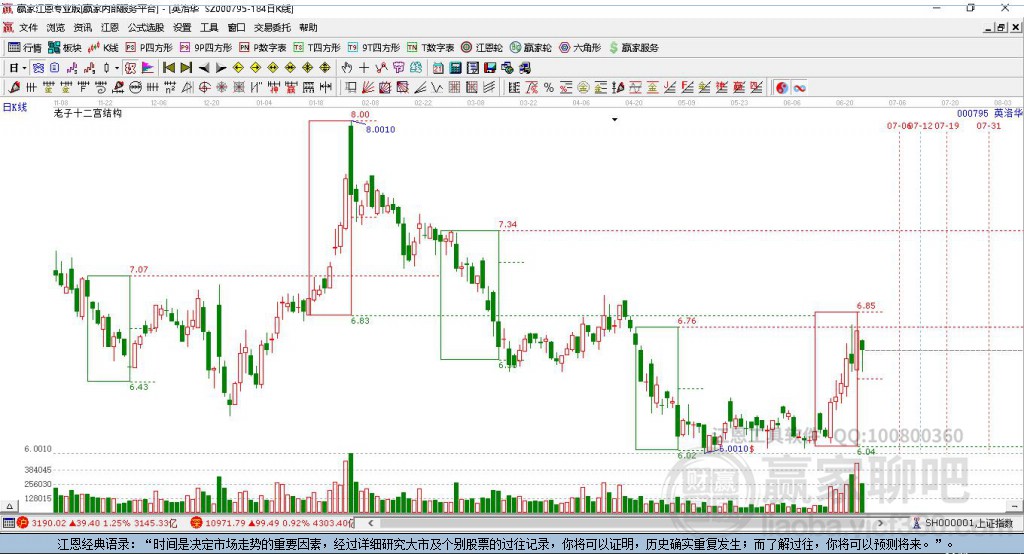
Task: Switch to K线 chart view
Action: [103, 48]
